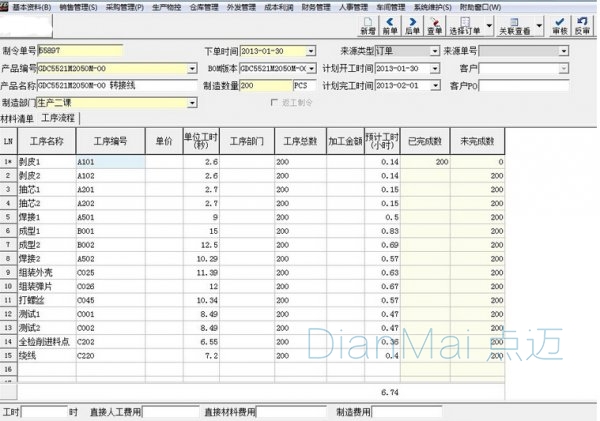
Task: Open the 计划开工时间 date dropdown
Action: pyautogui.click(x=435, y=69)
